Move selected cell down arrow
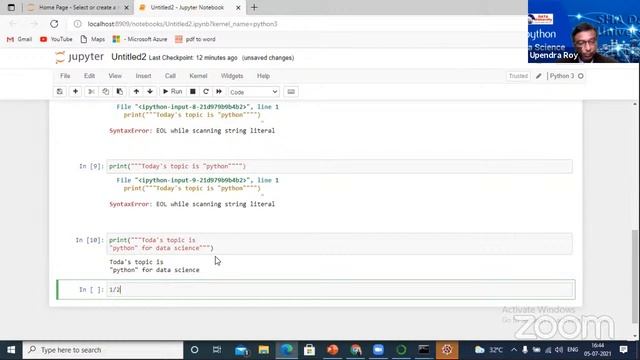Screen dimensions: 640x360 coord(150,91)
